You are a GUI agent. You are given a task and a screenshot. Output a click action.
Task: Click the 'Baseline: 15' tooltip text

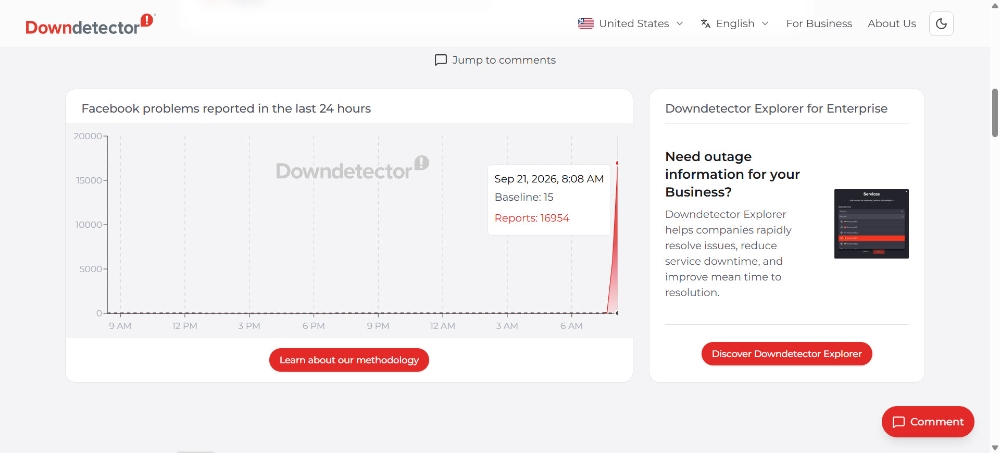(x=524, y=198)
